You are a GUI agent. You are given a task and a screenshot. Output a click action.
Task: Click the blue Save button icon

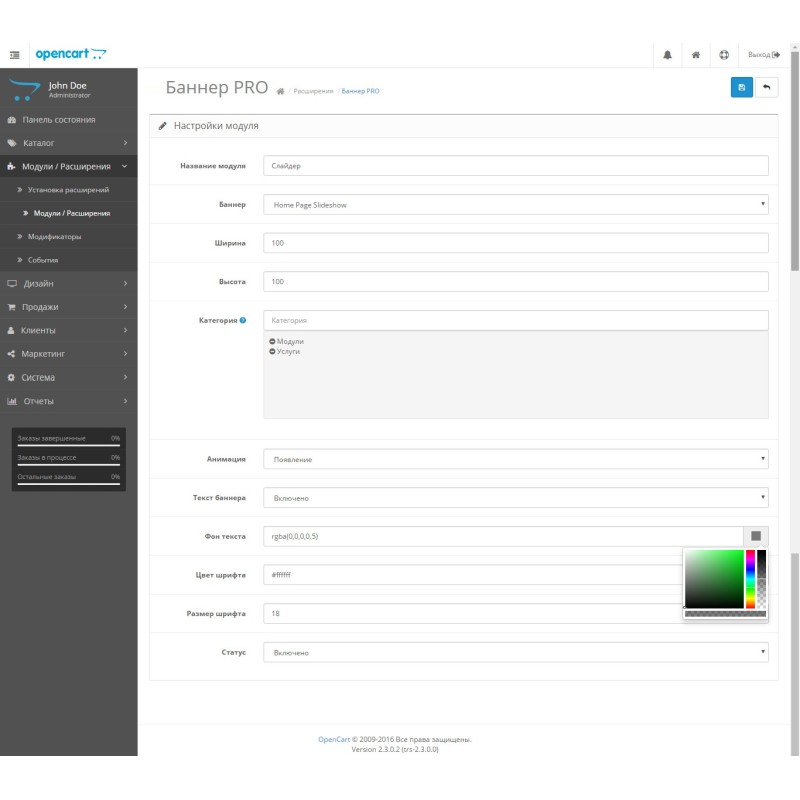[x=741, y=88]
